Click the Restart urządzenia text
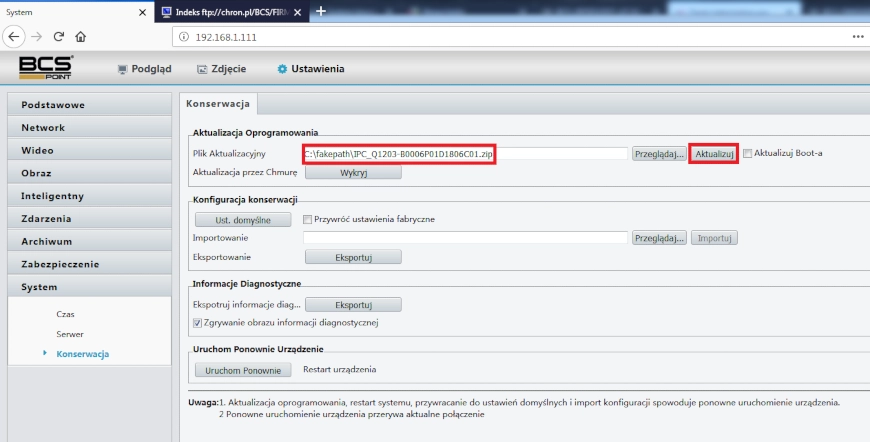Viewport: 870px width, 442px height. pyautogui.click(x=340, y=369)
